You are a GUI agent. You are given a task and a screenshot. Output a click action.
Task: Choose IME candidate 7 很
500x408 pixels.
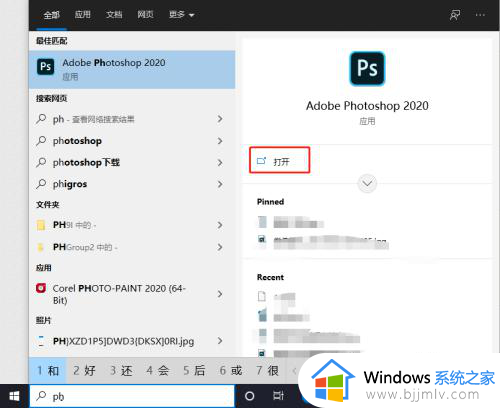point(267,370)
